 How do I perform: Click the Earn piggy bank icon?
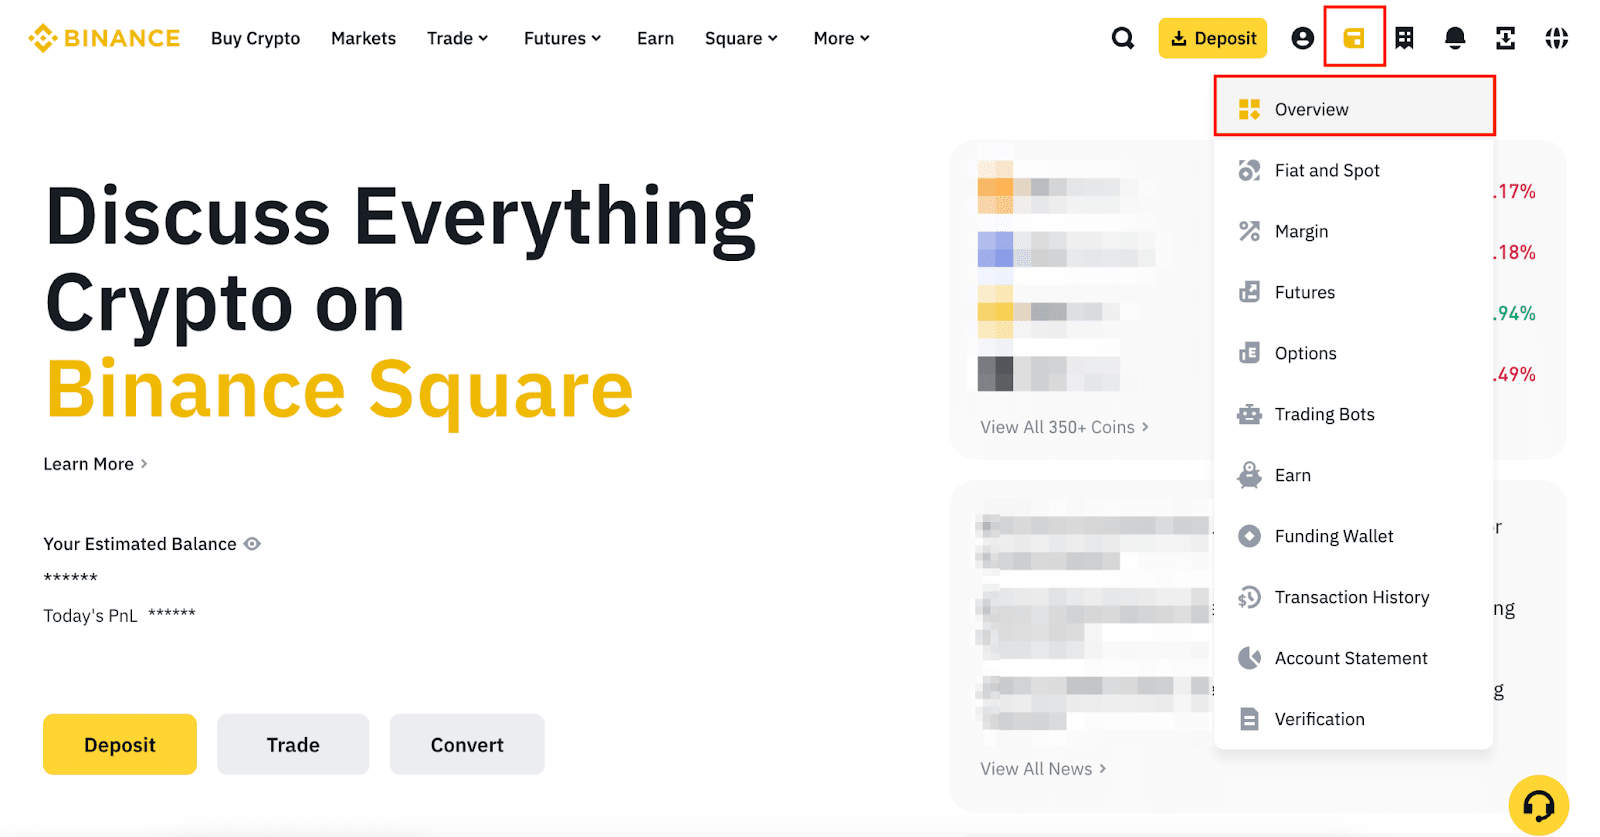1249,475
